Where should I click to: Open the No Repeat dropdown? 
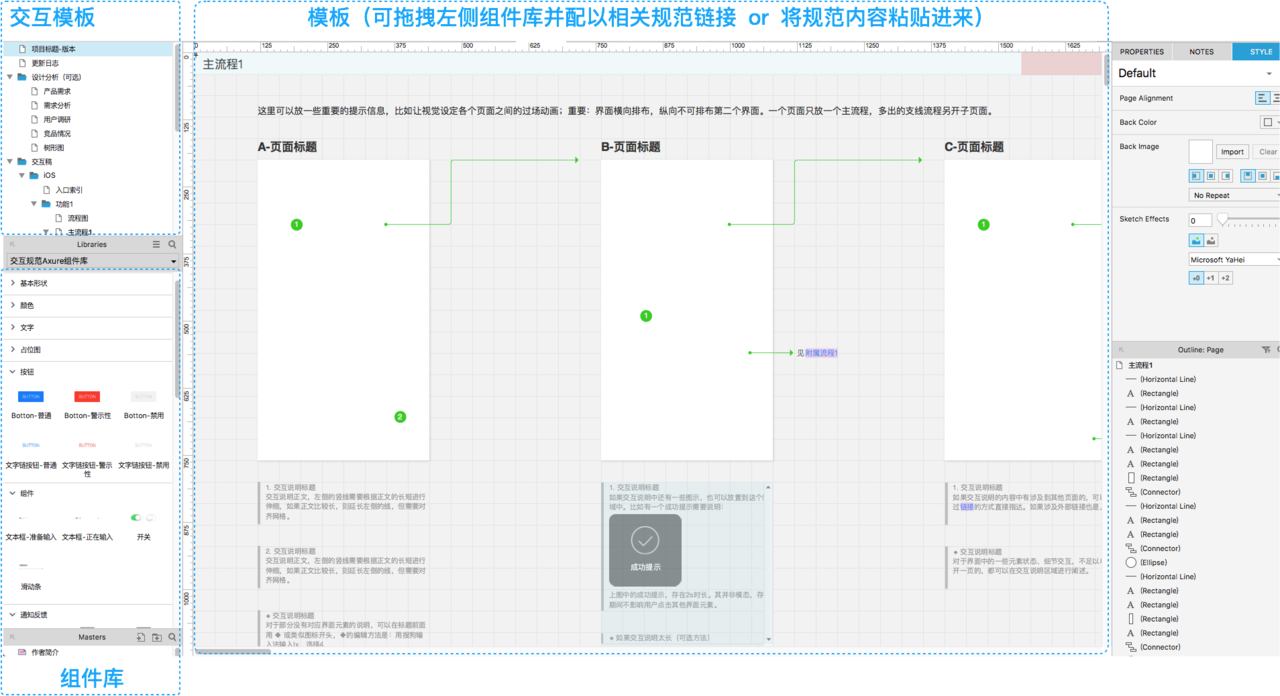[x=1235, y=195]
